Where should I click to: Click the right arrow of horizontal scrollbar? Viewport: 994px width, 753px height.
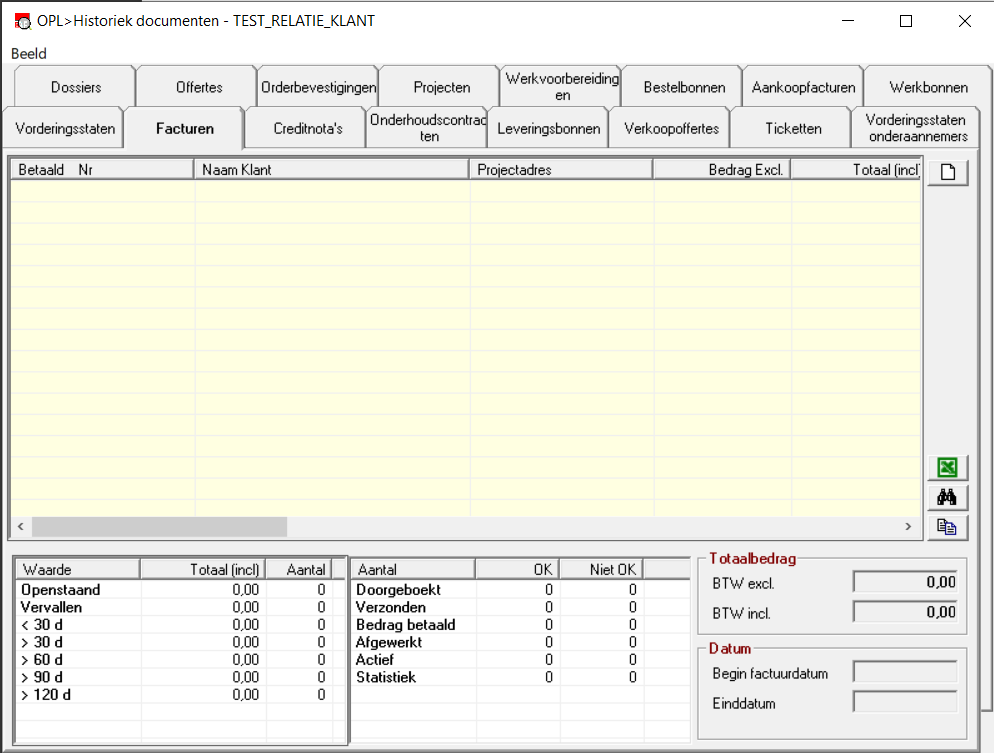[908, 527]
